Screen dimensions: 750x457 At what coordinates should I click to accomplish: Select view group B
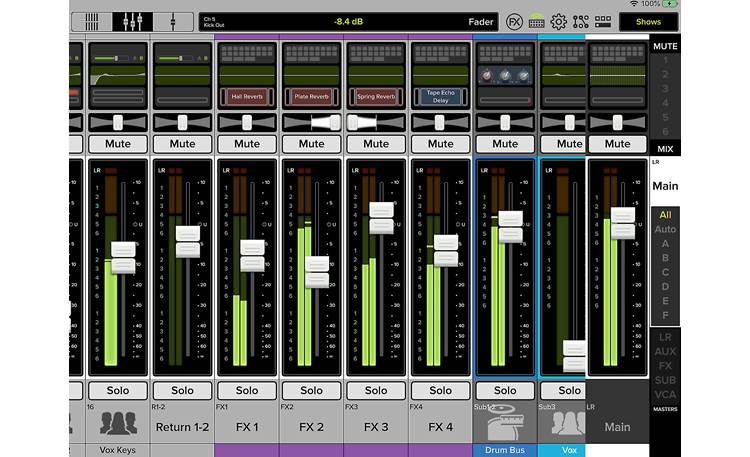(x=665, y=258)
